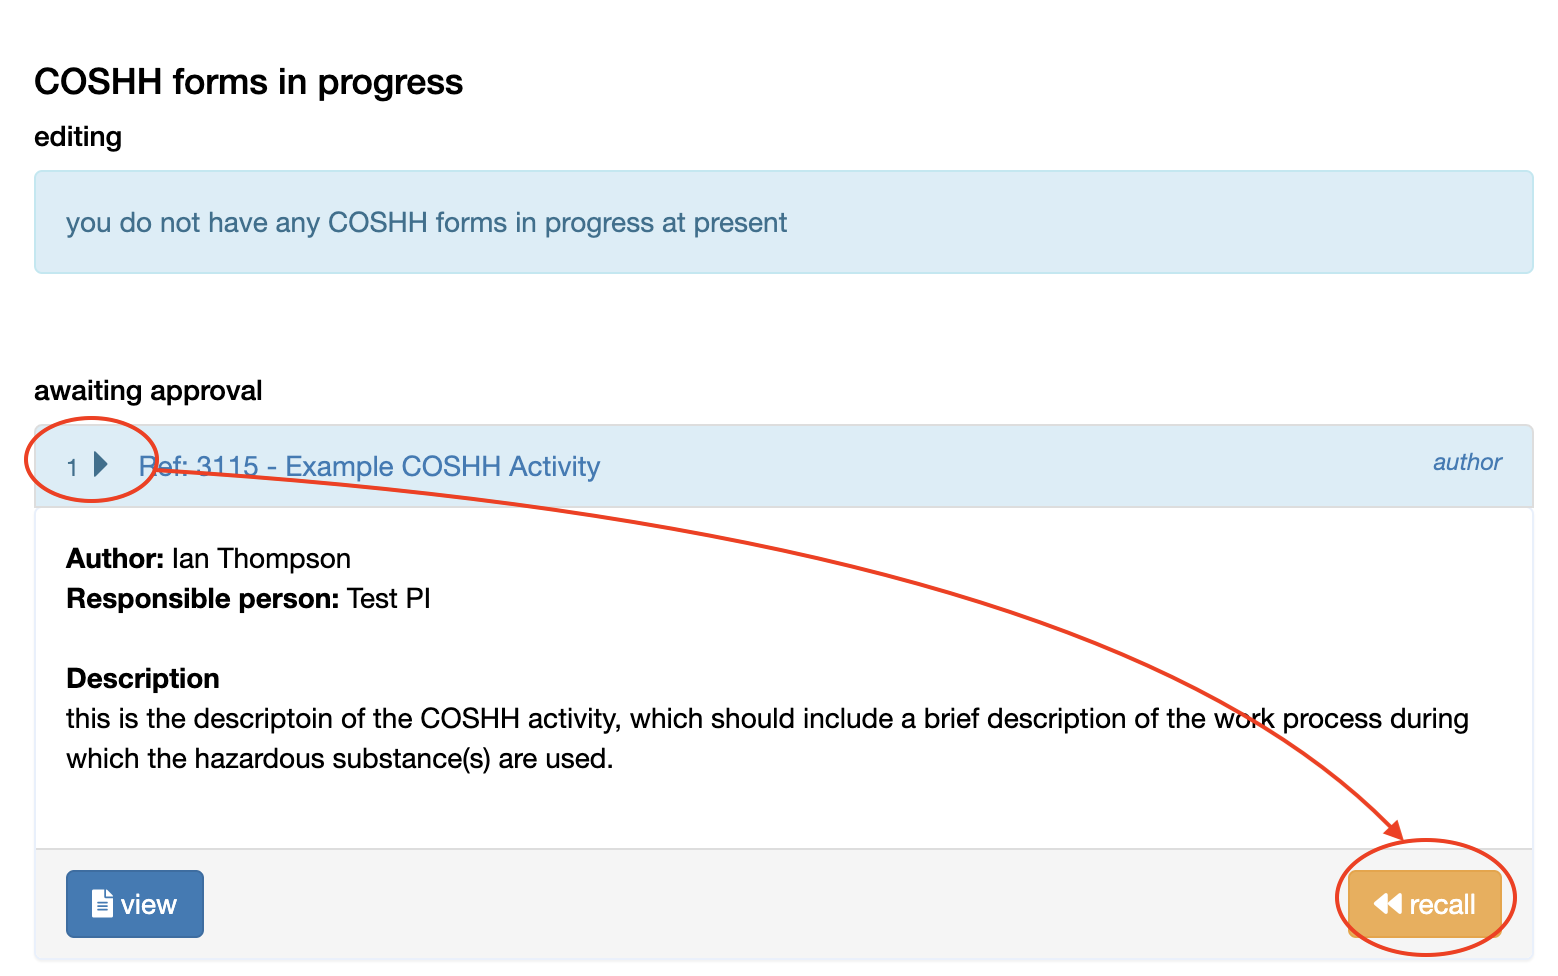The height and width of the screenshot is (976, 1558).
Task: Click the COSHH forms in progress heading
Action: pyautogui.click(x=248, y=82)
